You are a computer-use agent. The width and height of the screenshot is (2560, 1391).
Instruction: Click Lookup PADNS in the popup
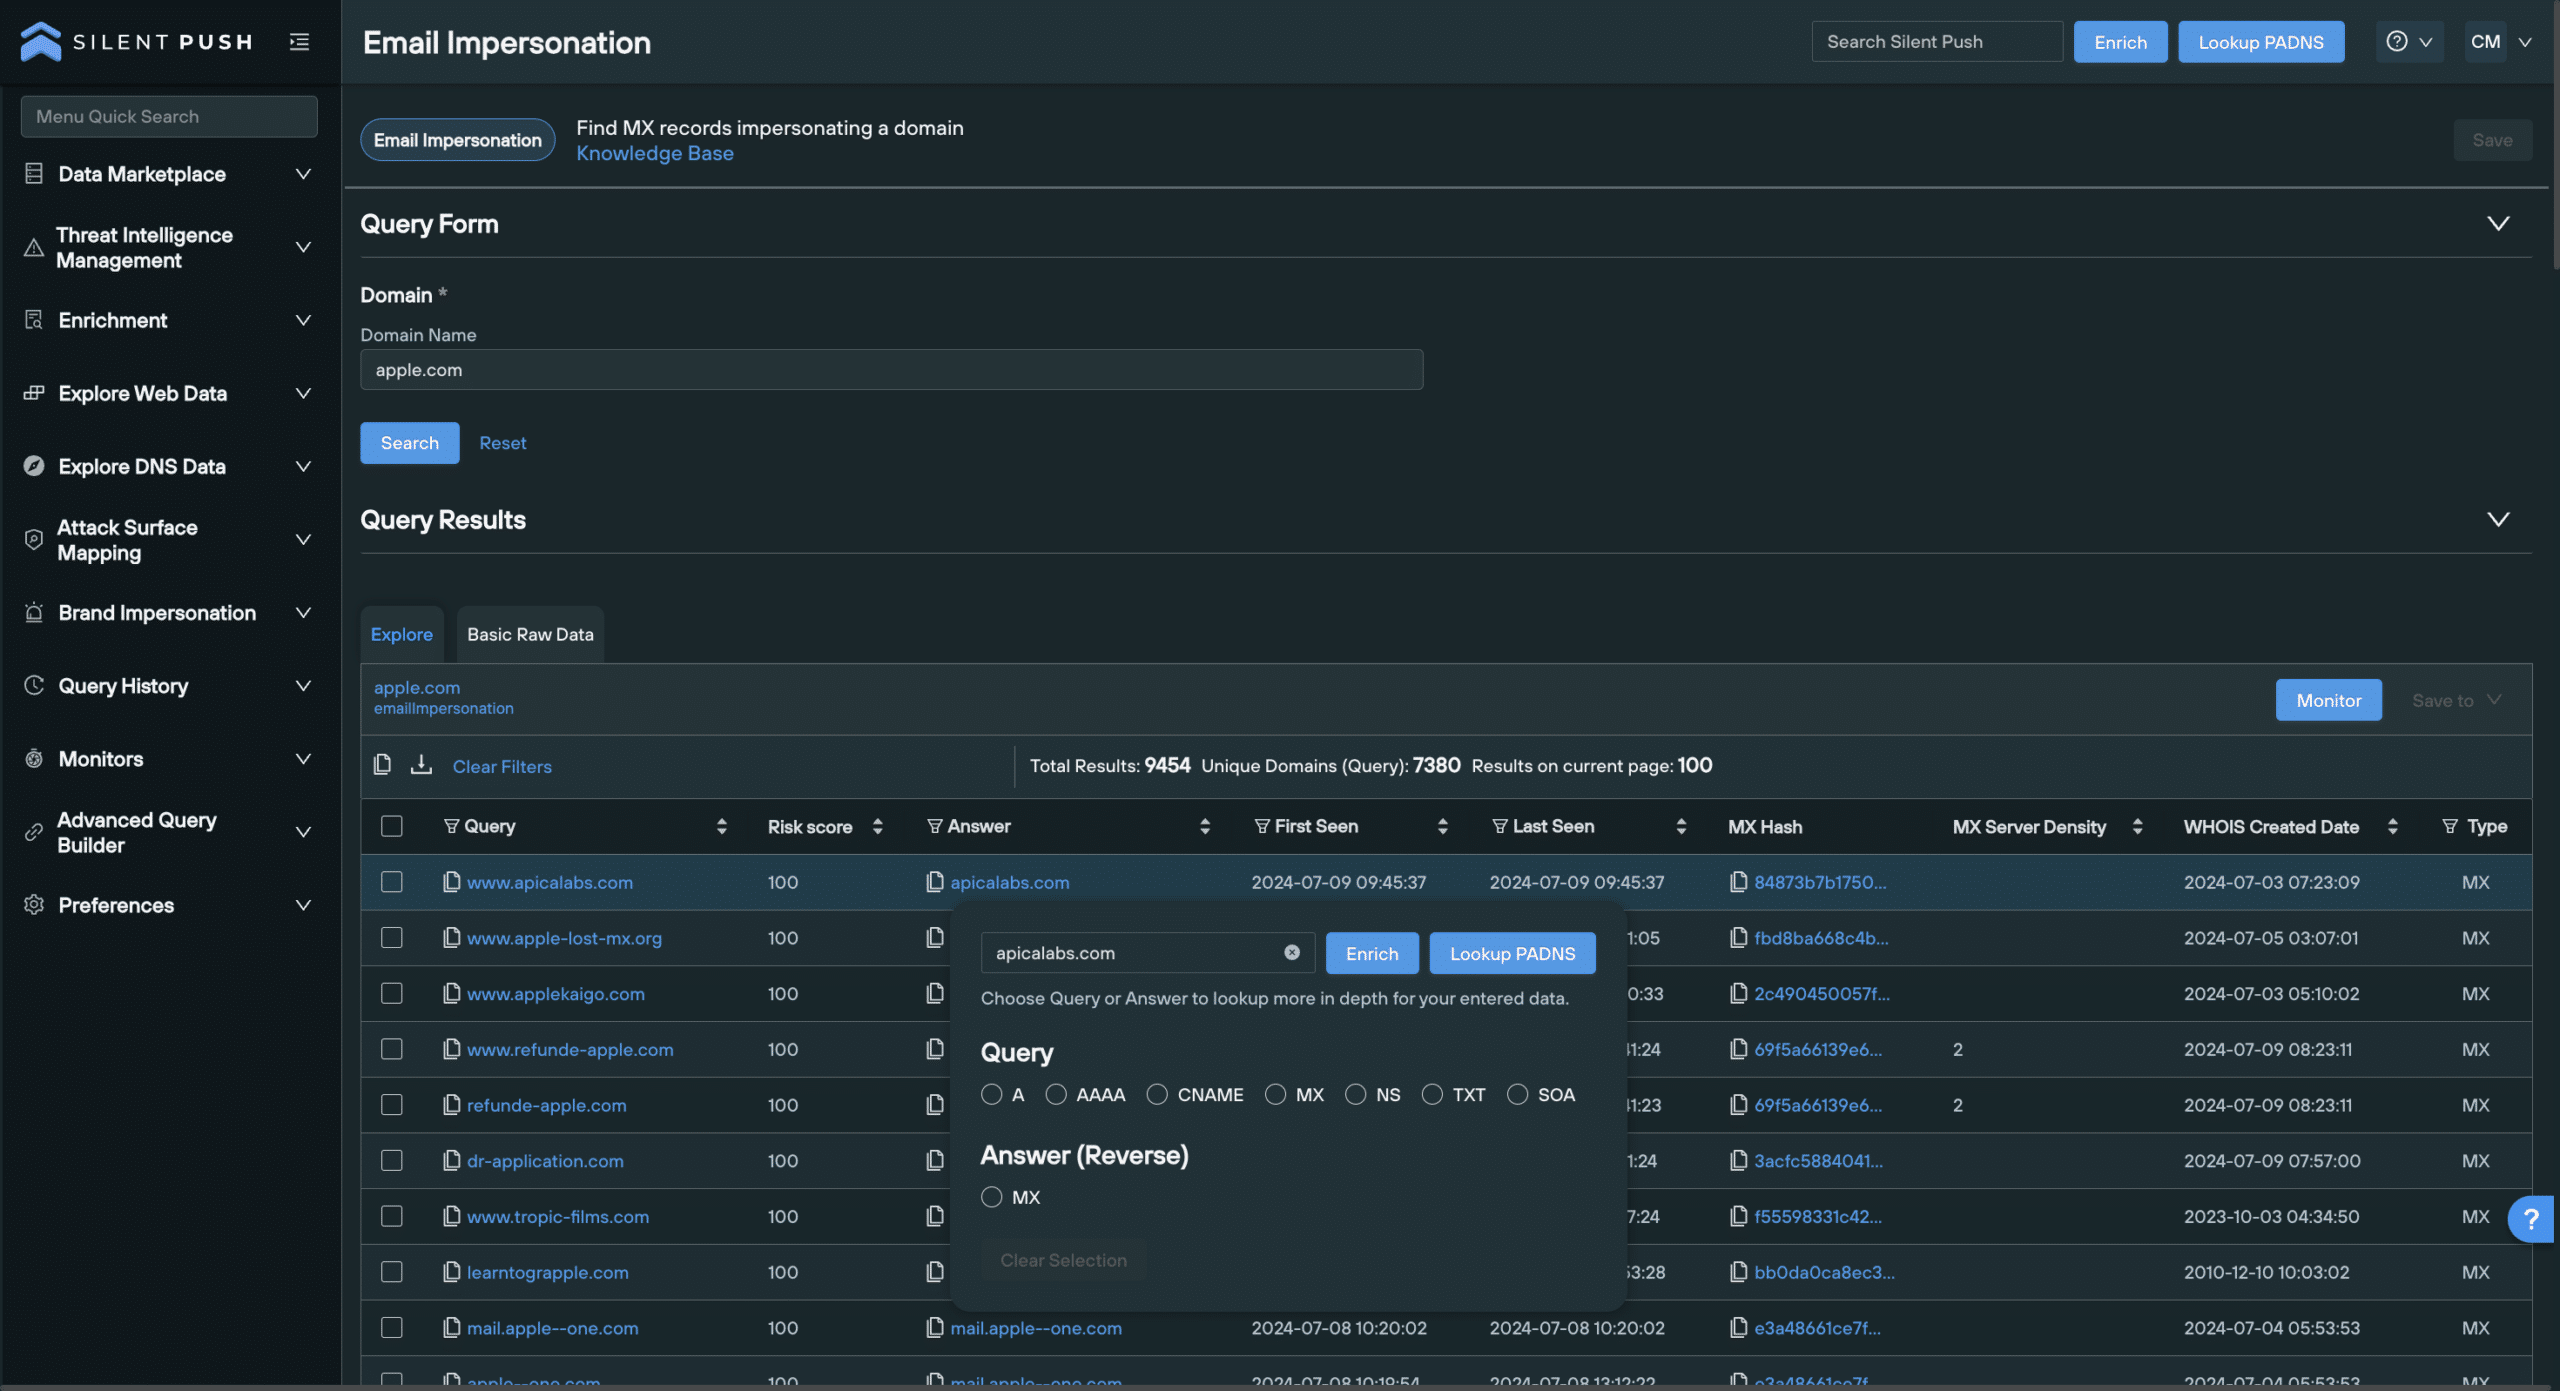pos(1512,953)
